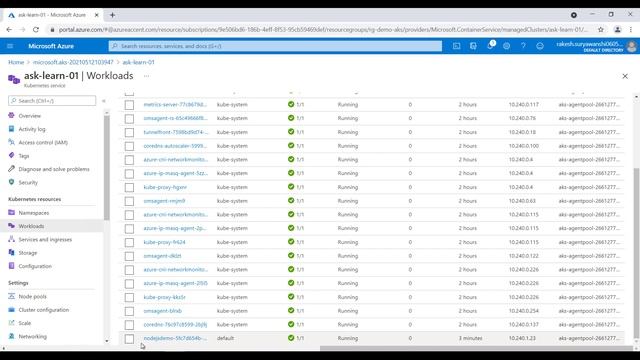Select checkbox for tunnelfront pod
Image resolution: width=640 pixels, height=360 pixels.
point(129,132)
